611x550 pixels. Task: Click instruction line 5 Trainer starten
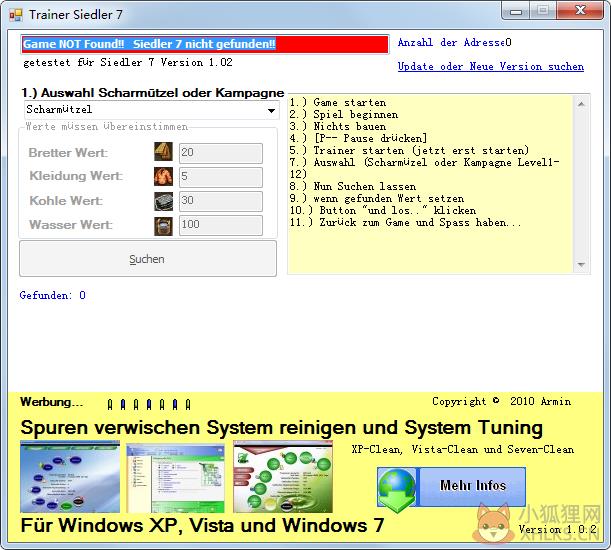409,150
